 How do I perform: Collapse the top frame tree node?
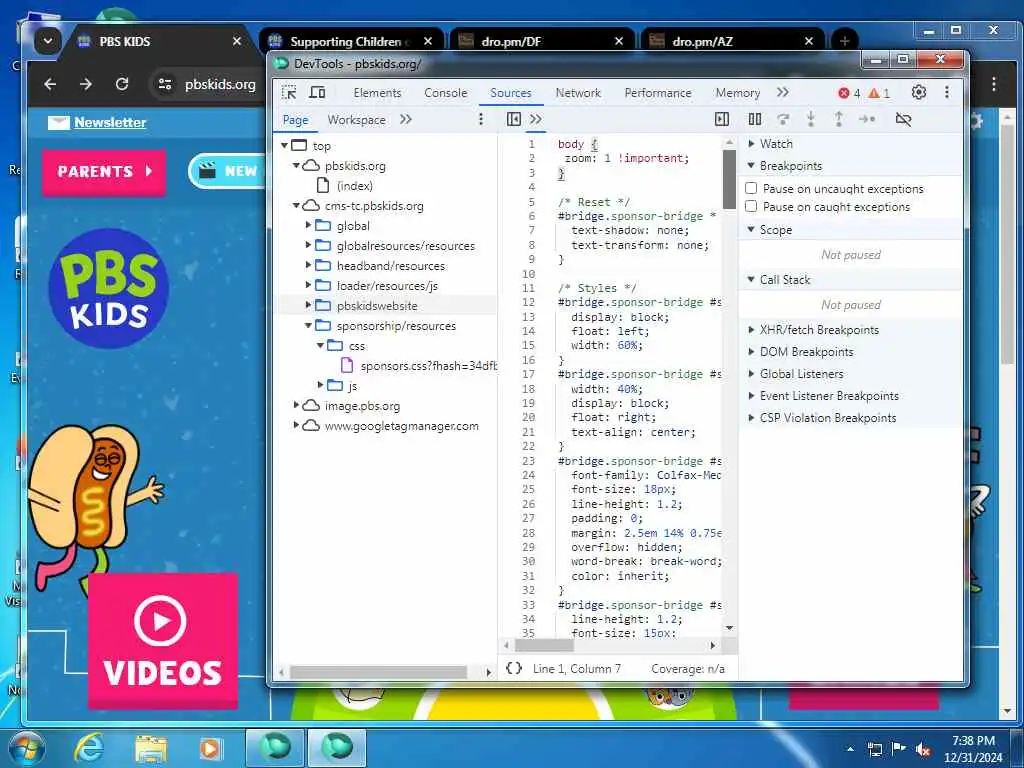point(284,145)
